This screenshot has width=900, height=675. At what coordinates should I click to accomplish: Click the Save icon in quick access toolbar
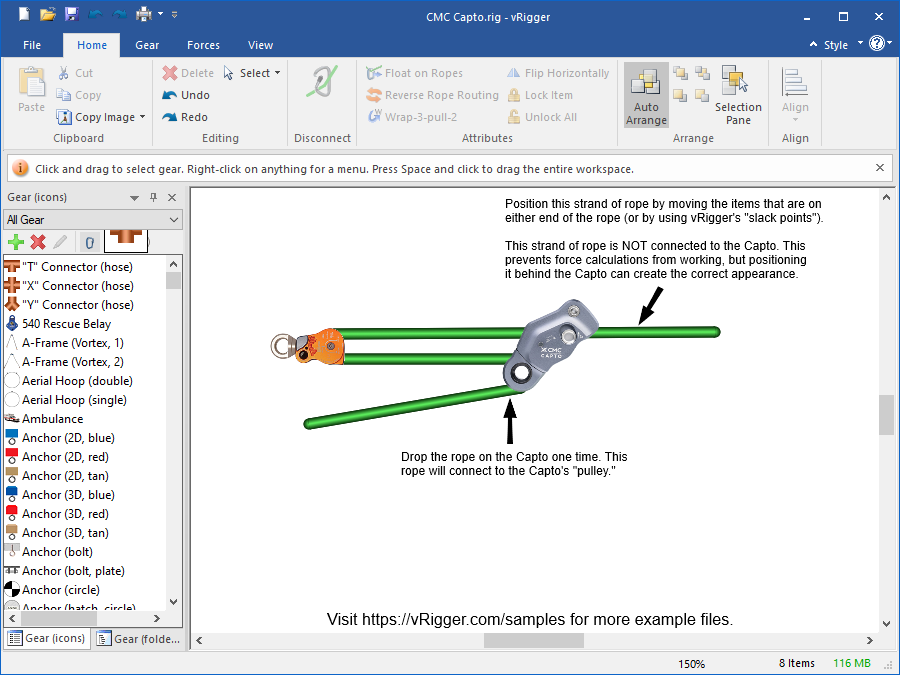tap(71, 14)
